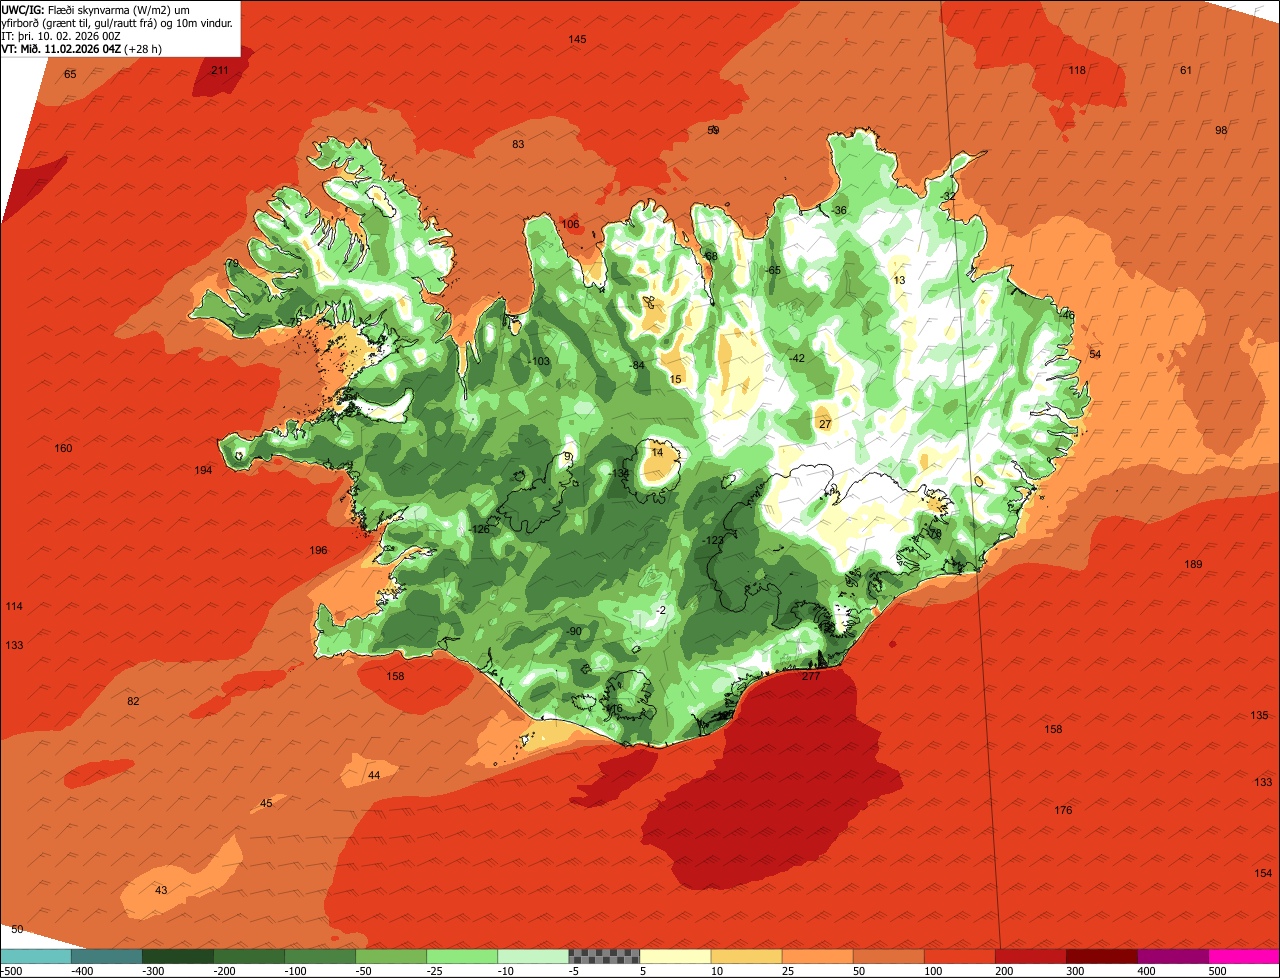Click the red 200 to 300 legend swatch
Image resolution: width=1280 pixels, height=978 pixels.
tap(1030, 955)
